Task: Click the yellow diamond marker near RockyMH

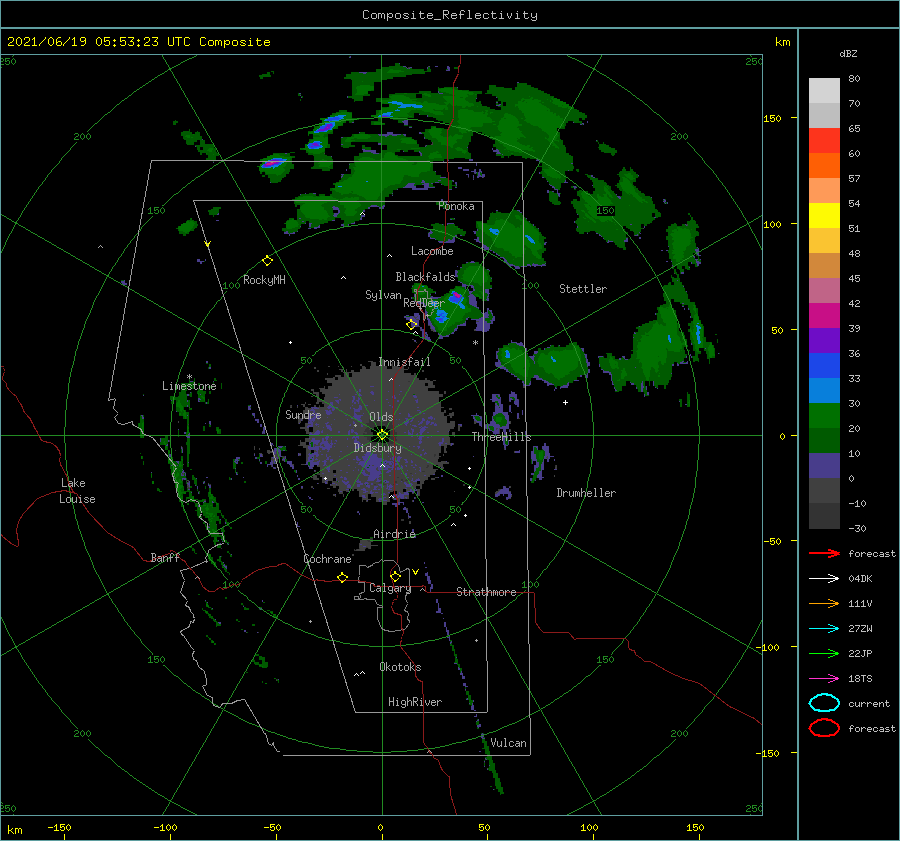Action: [267, 261]
